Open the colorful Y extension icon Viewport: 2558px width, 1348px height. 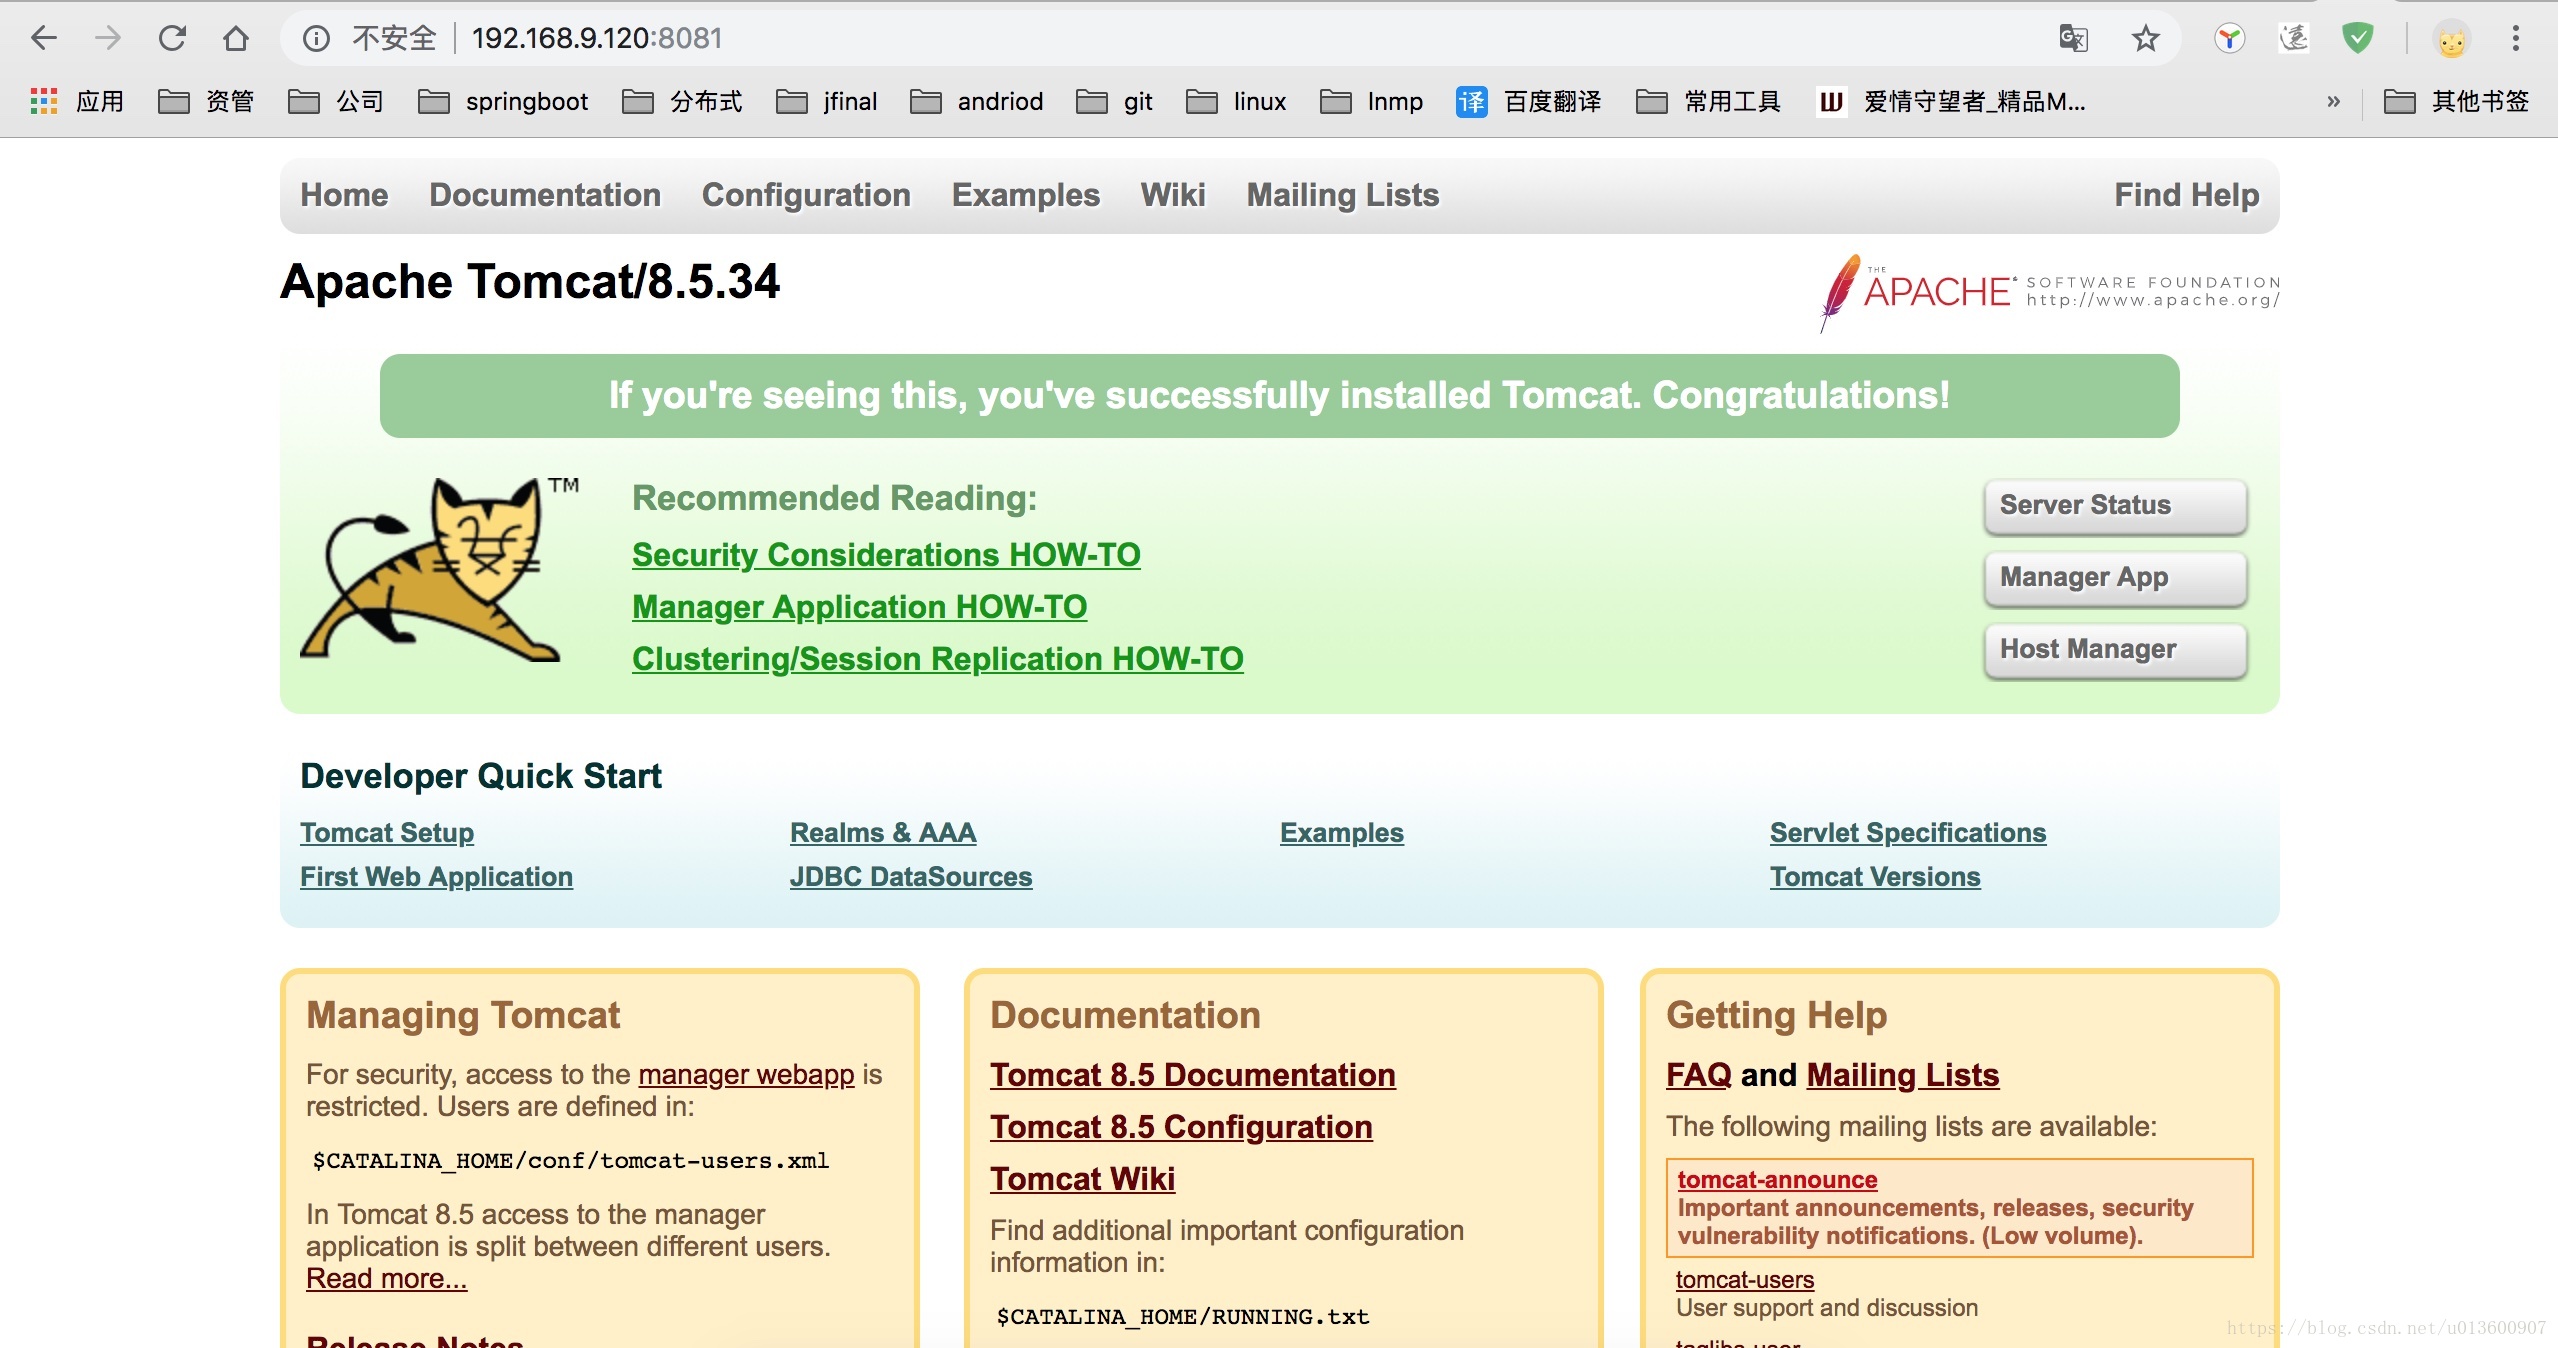[2230, 38]
